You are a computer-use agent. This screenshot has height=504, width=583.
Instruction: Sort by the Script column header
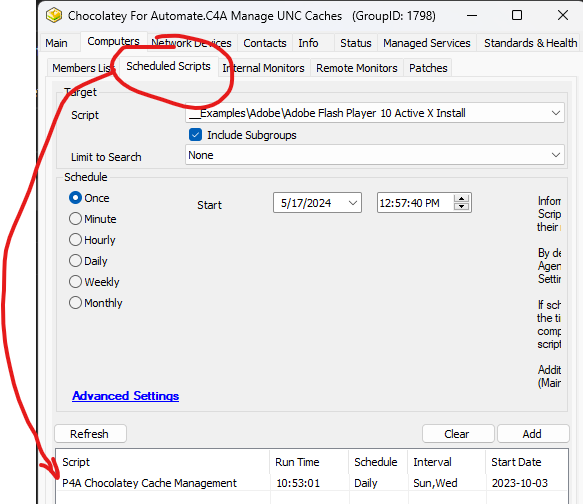tap(163, 462)
